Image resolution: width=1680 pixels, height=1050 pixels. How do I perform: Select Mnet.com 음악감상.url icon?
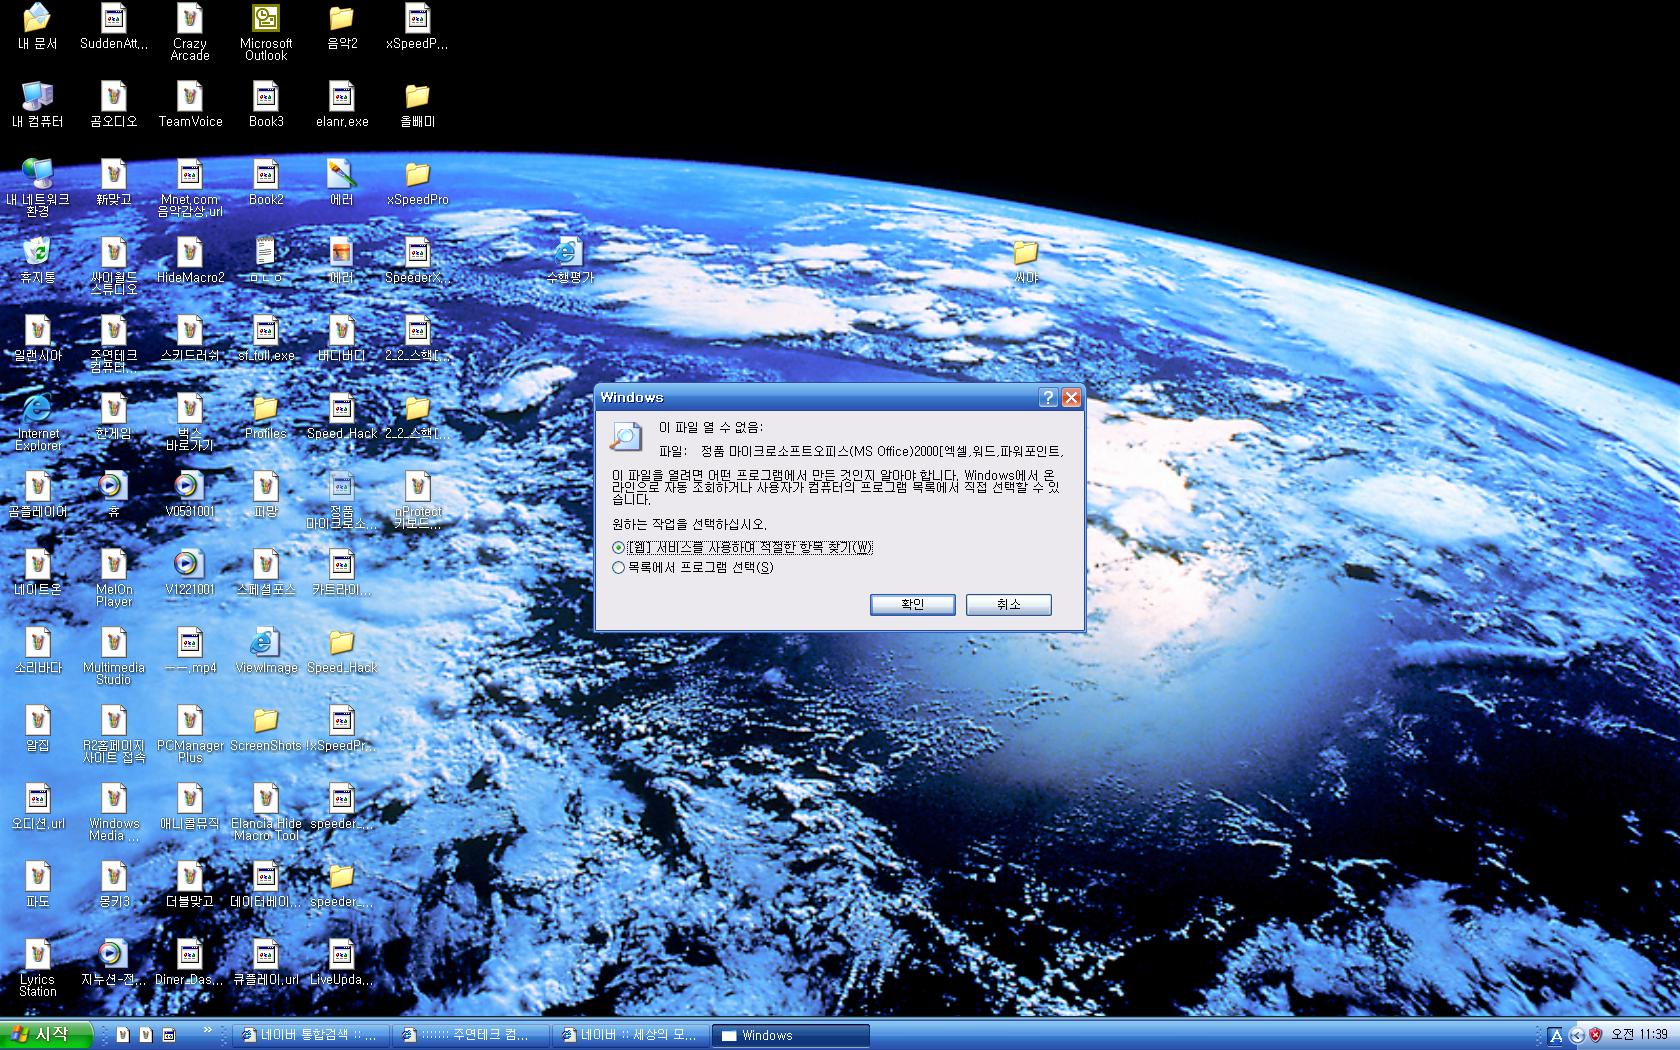[x=189, y=188]
